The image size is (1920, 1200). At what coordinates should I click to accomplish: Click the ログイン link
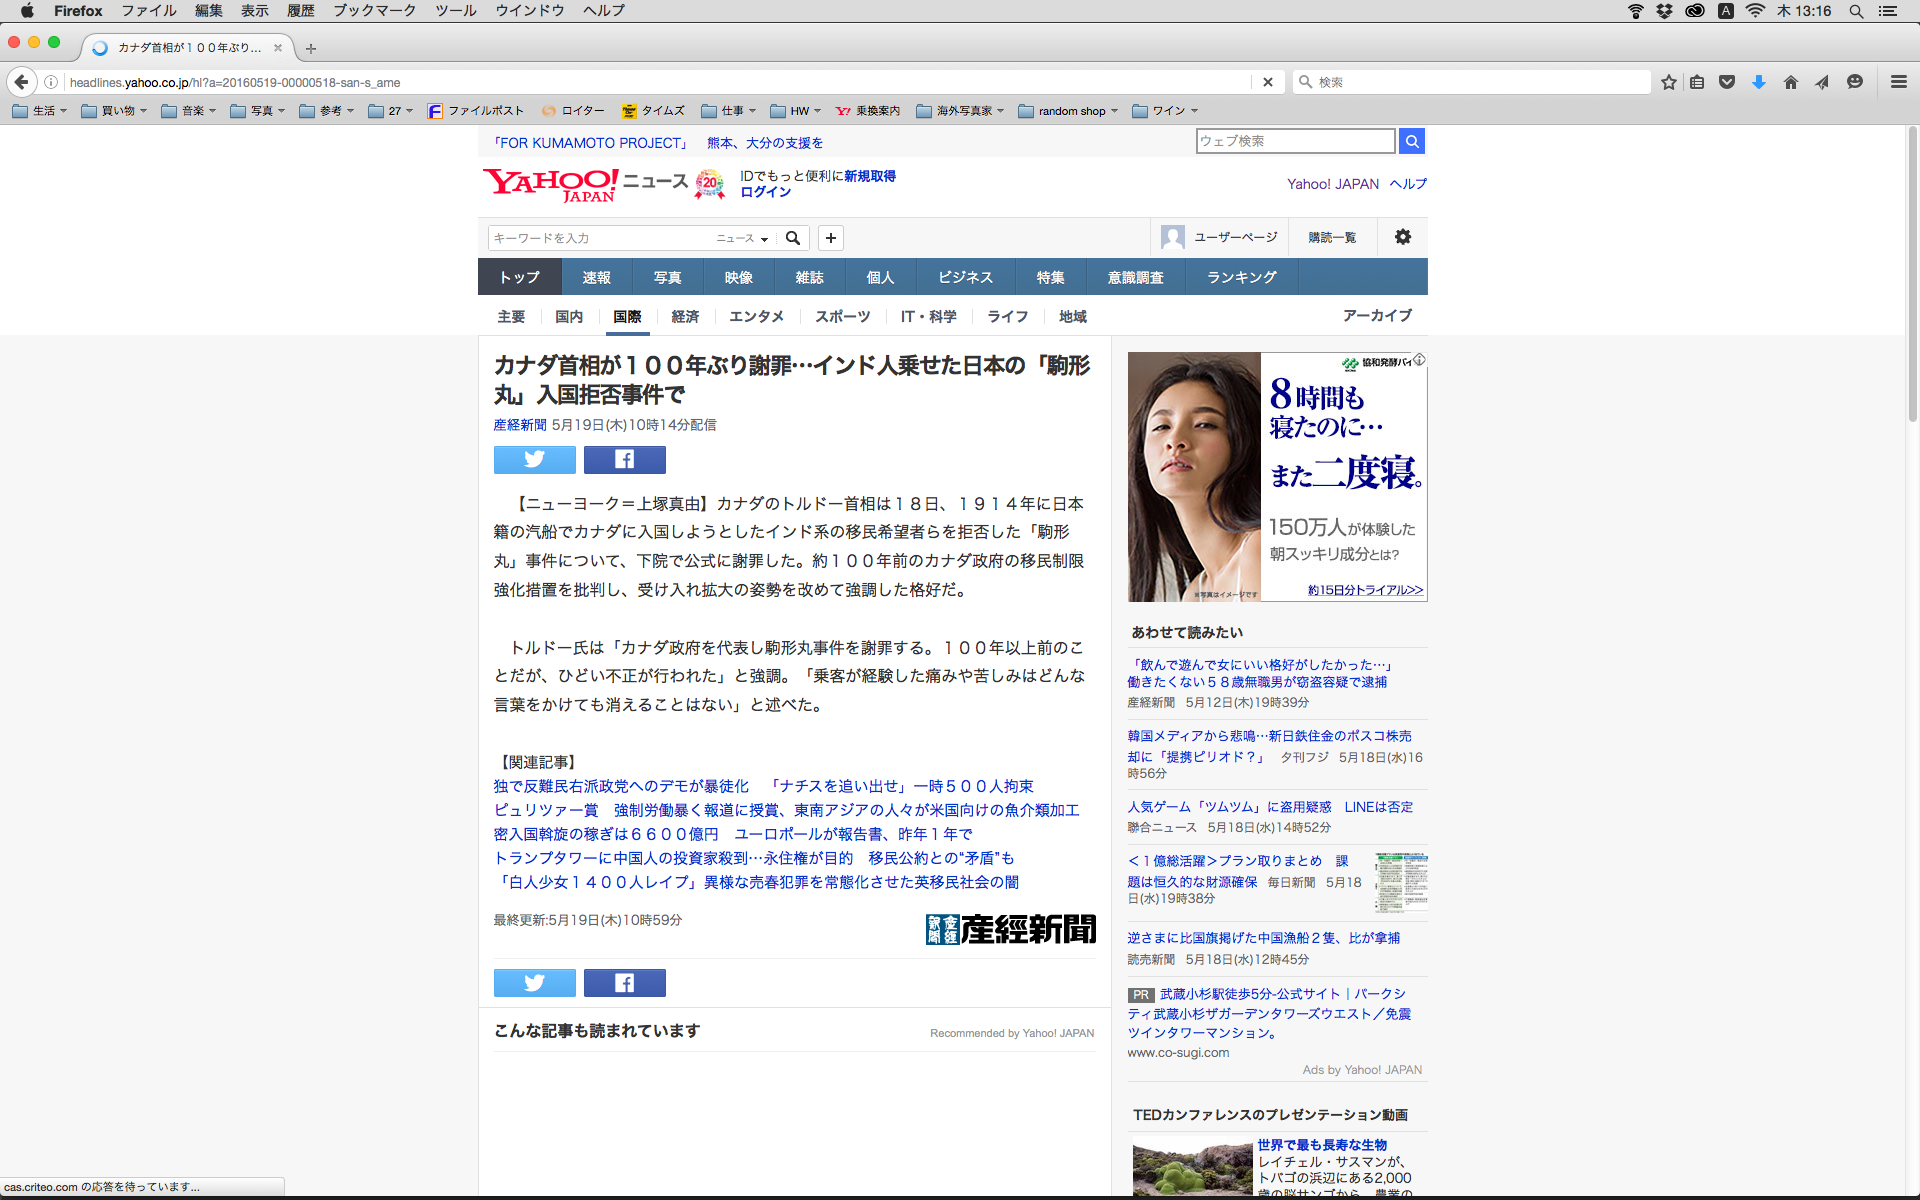[765, 192]
